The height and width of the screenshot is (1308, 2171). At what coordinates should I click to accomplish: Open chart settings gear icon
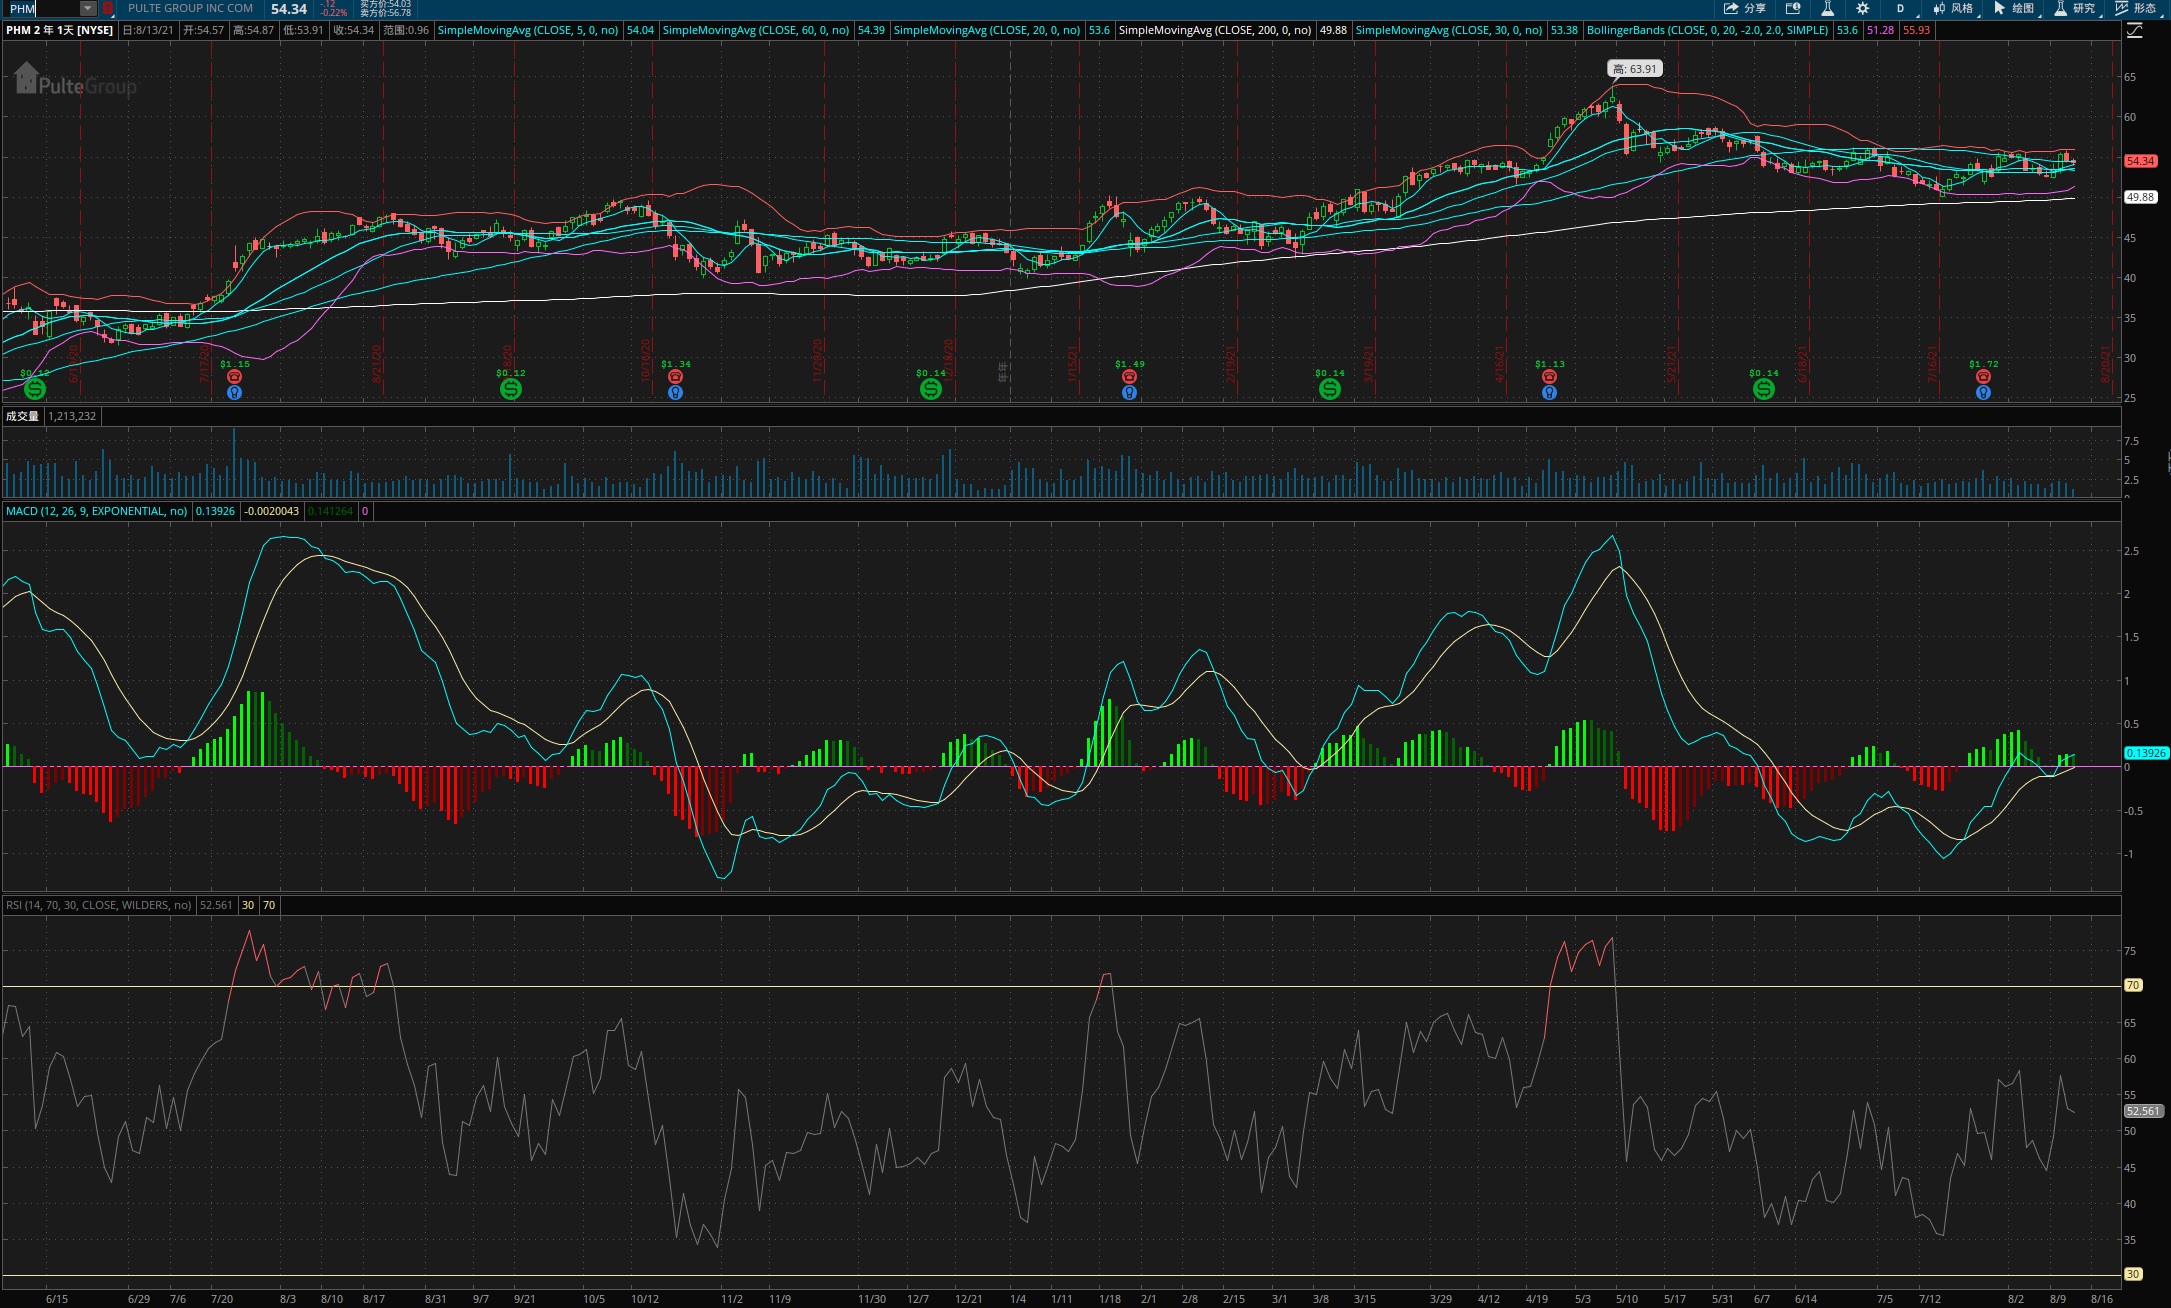click(1862, 8)
